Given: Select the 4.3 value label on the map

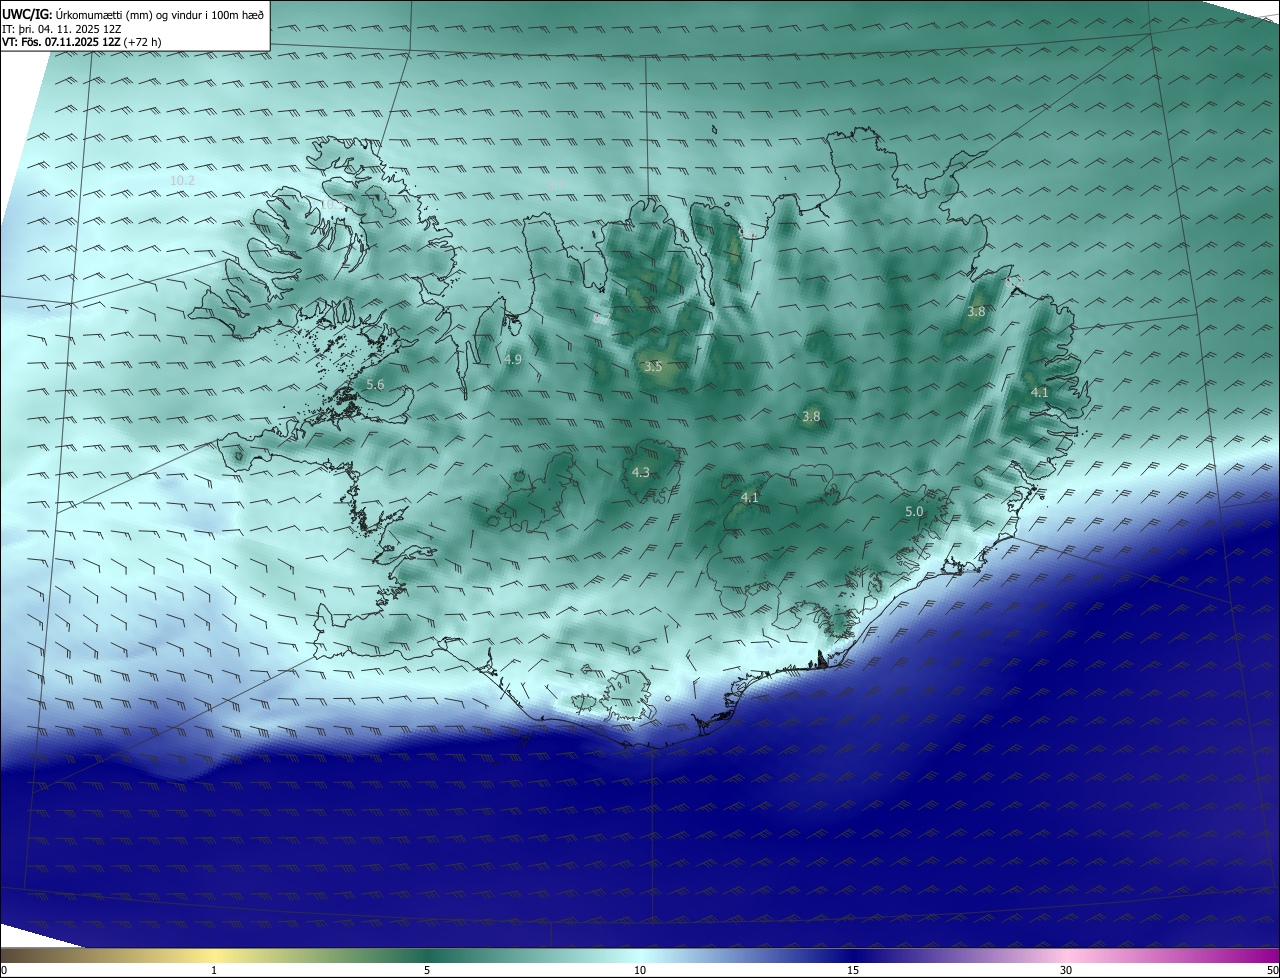Looking at the screenshot, I should (641, 472).
